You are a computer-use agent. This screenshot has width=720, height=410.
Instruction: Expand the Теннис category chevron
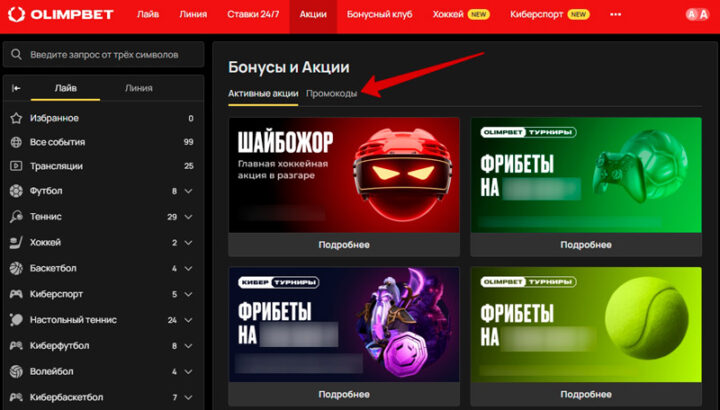(x=188, y=216)
